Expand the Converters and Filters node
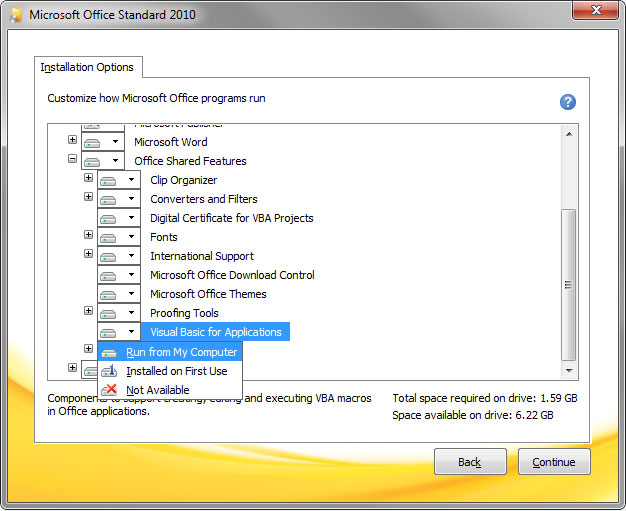 pyautogui.click(x=88, y=196)
